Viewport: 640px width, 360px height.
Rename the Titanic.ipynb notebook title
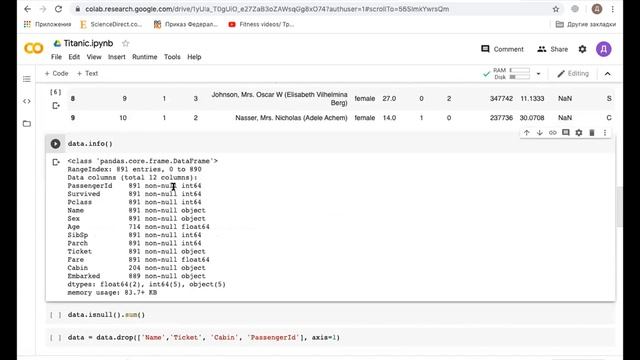pos(88,43)
